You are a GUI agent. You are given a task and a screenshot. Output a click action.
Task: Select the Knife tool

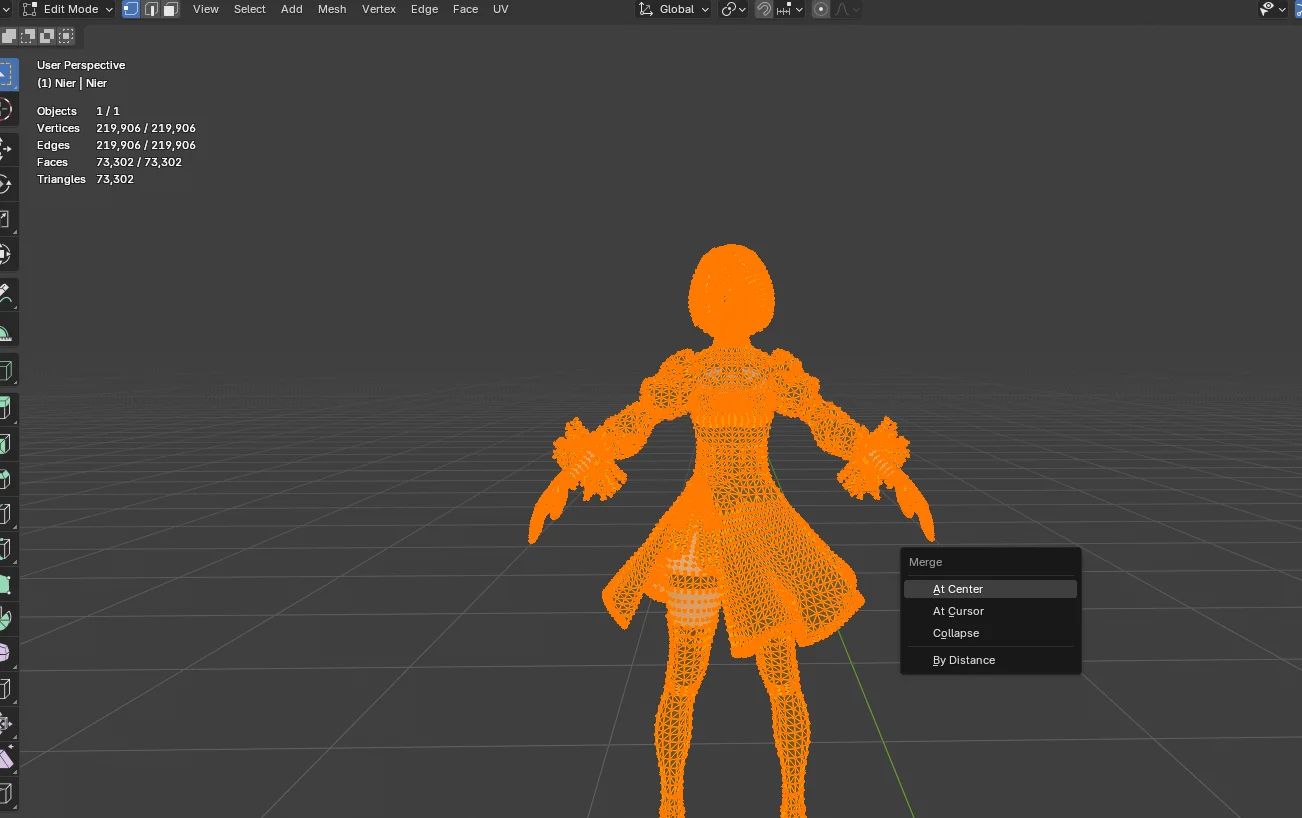click(7, 549)
